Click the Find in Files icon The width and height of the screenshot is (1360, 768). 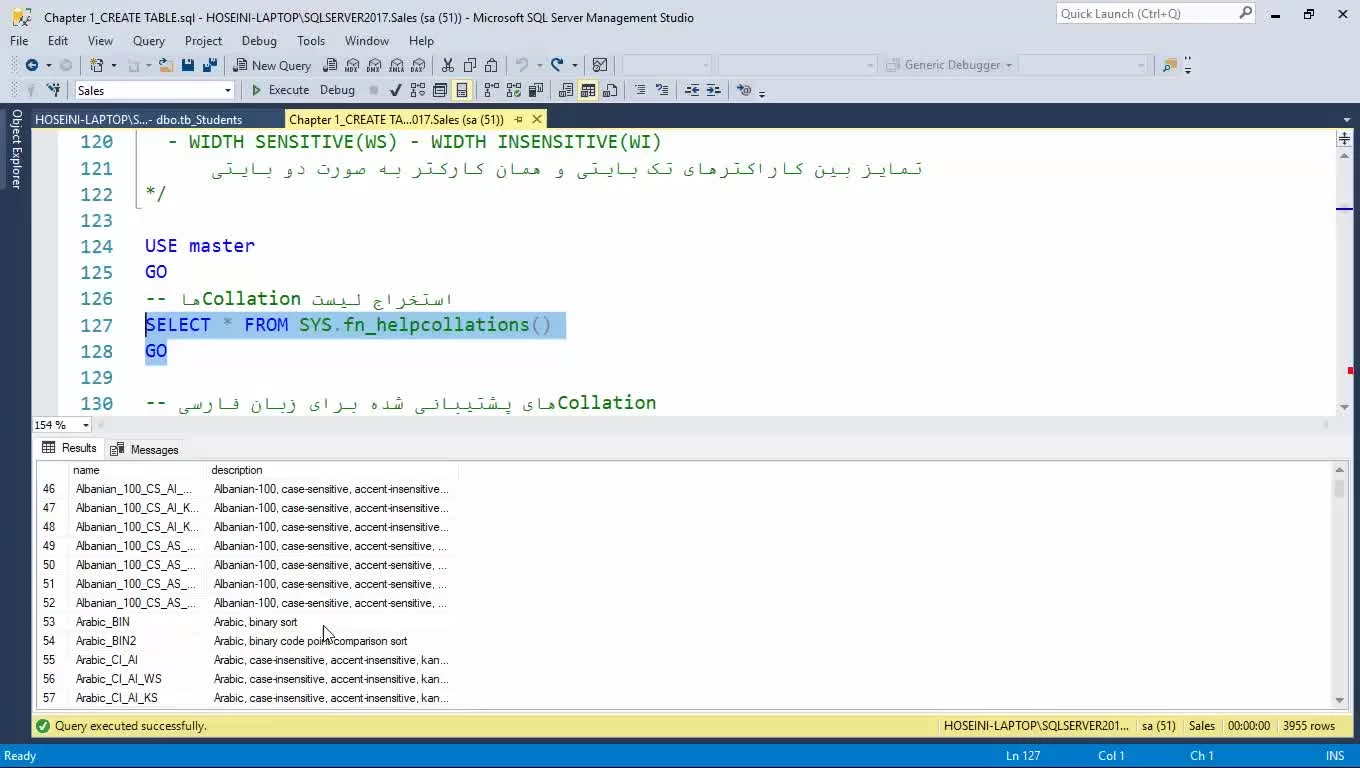(x=1169, y=65)
